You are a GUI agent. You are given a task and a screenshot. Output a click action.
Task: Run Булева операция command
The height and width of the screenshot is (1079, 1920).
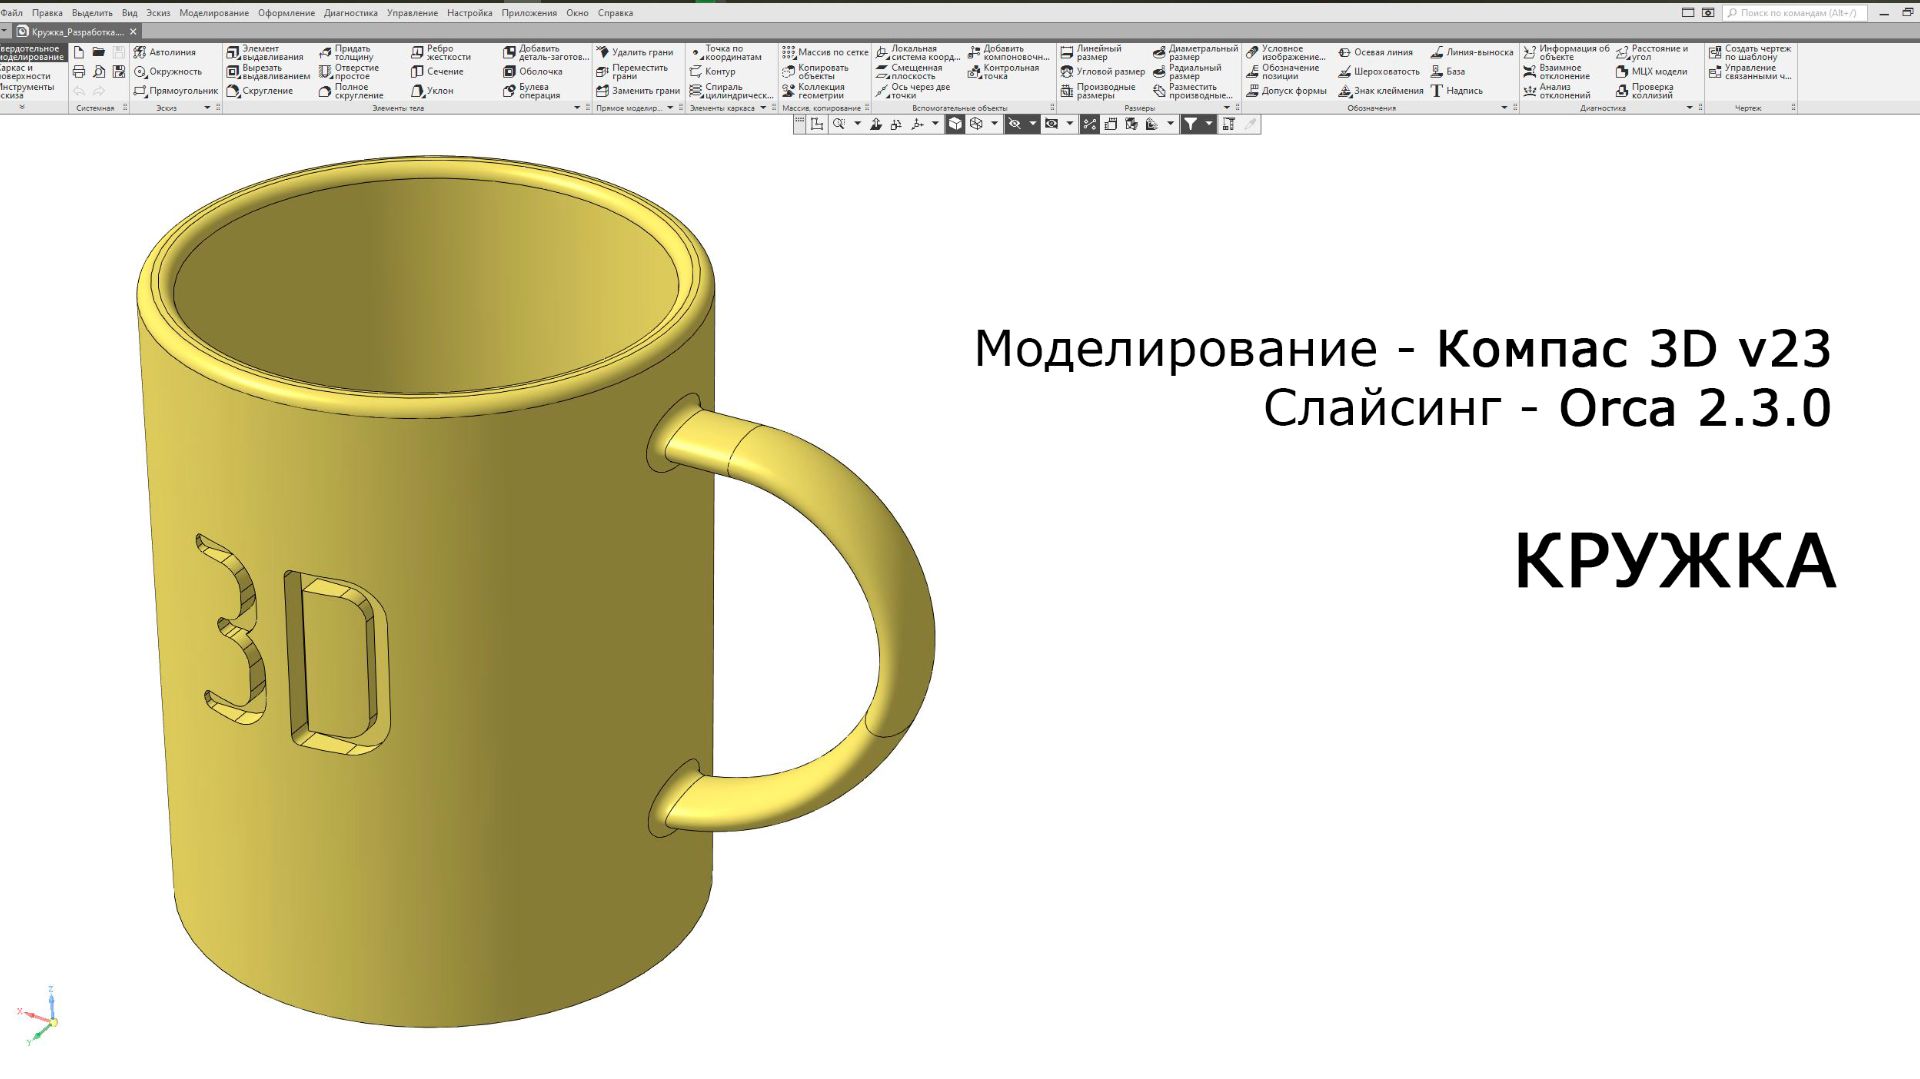531,91
